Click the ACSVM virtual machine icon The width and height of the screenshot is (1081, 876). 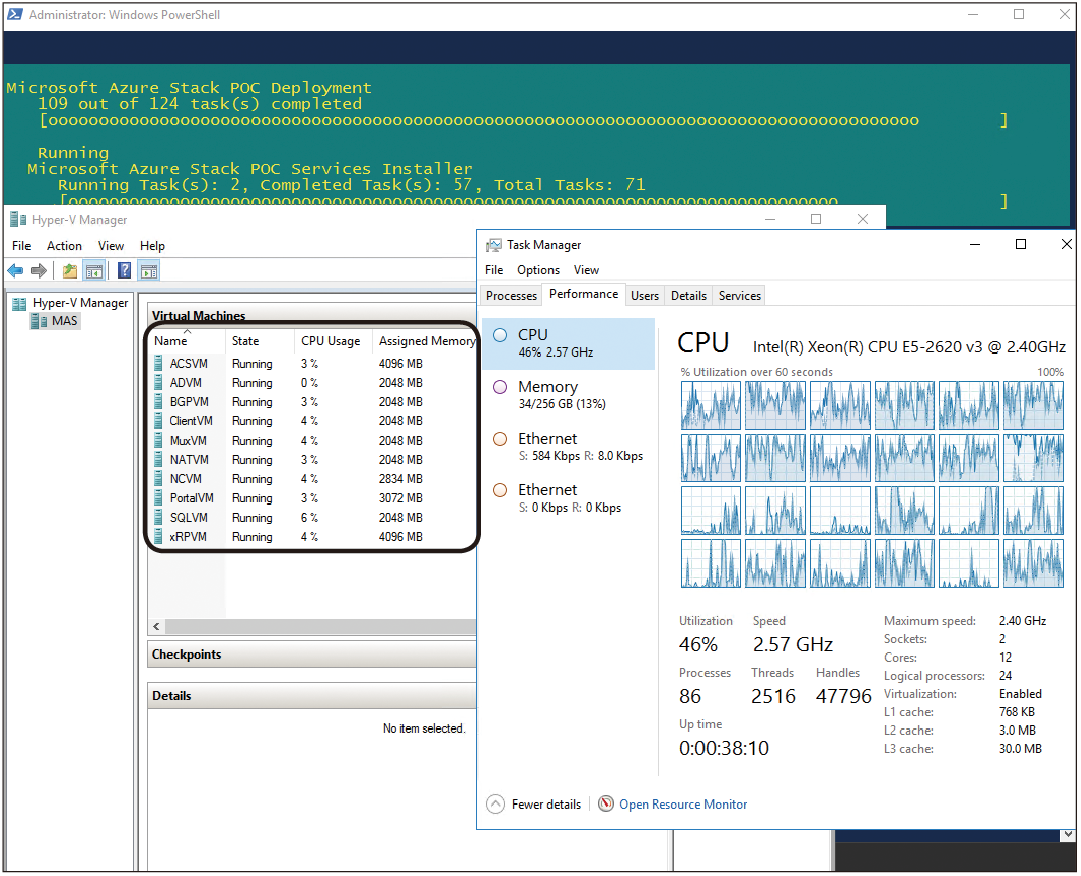pos(159,364)
